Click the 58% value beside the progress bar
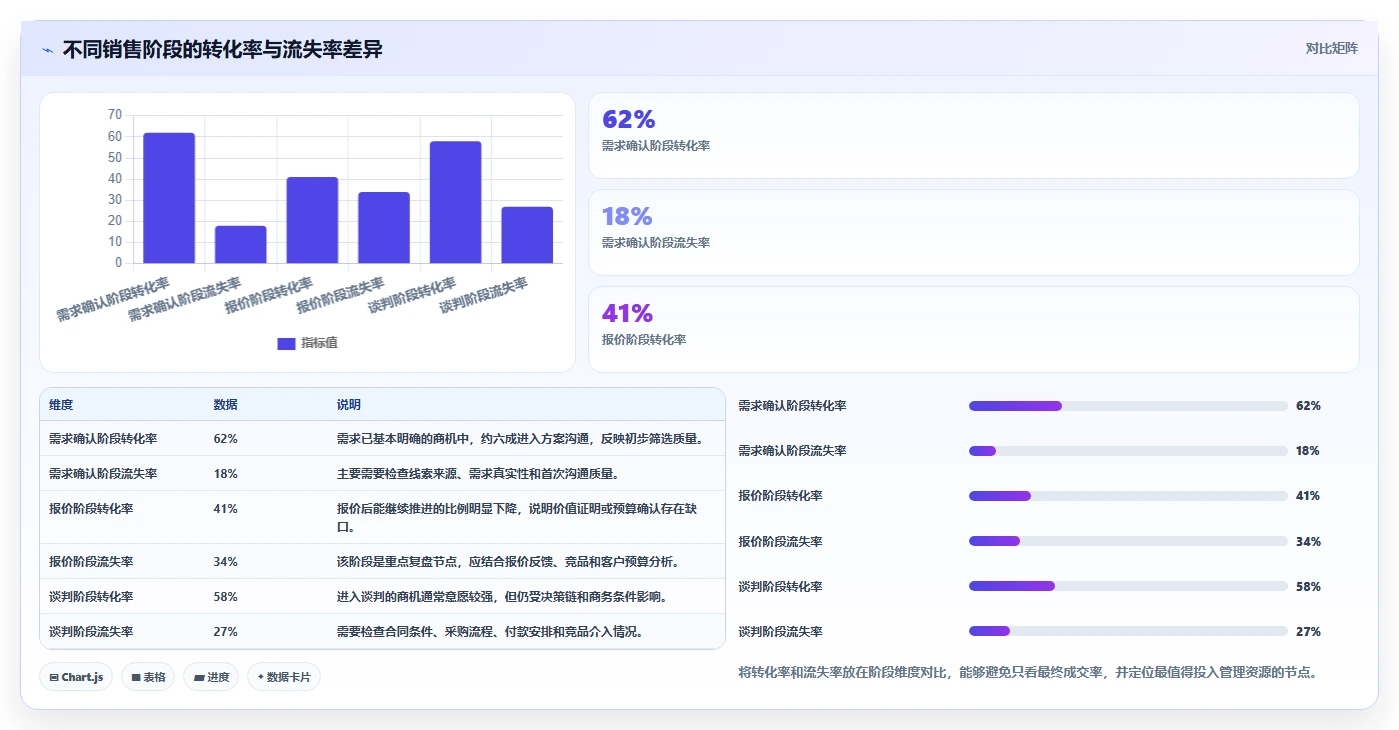 point(1308,587)
